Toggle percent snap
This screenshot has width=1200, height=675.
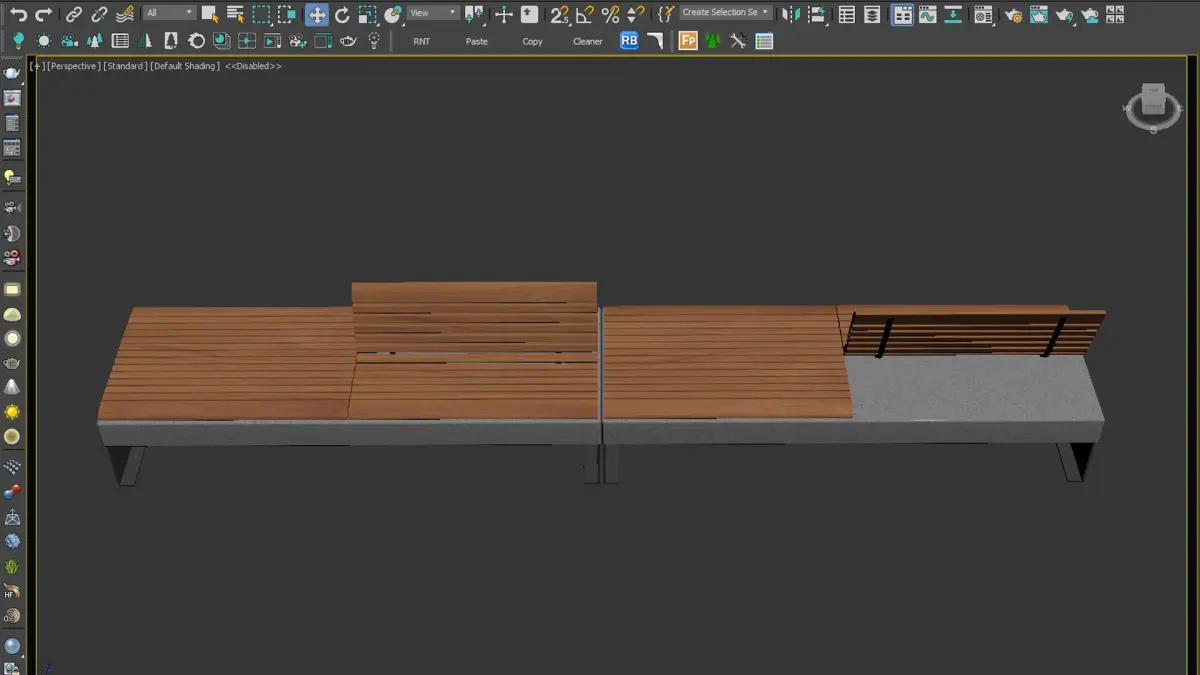(610, 14)
